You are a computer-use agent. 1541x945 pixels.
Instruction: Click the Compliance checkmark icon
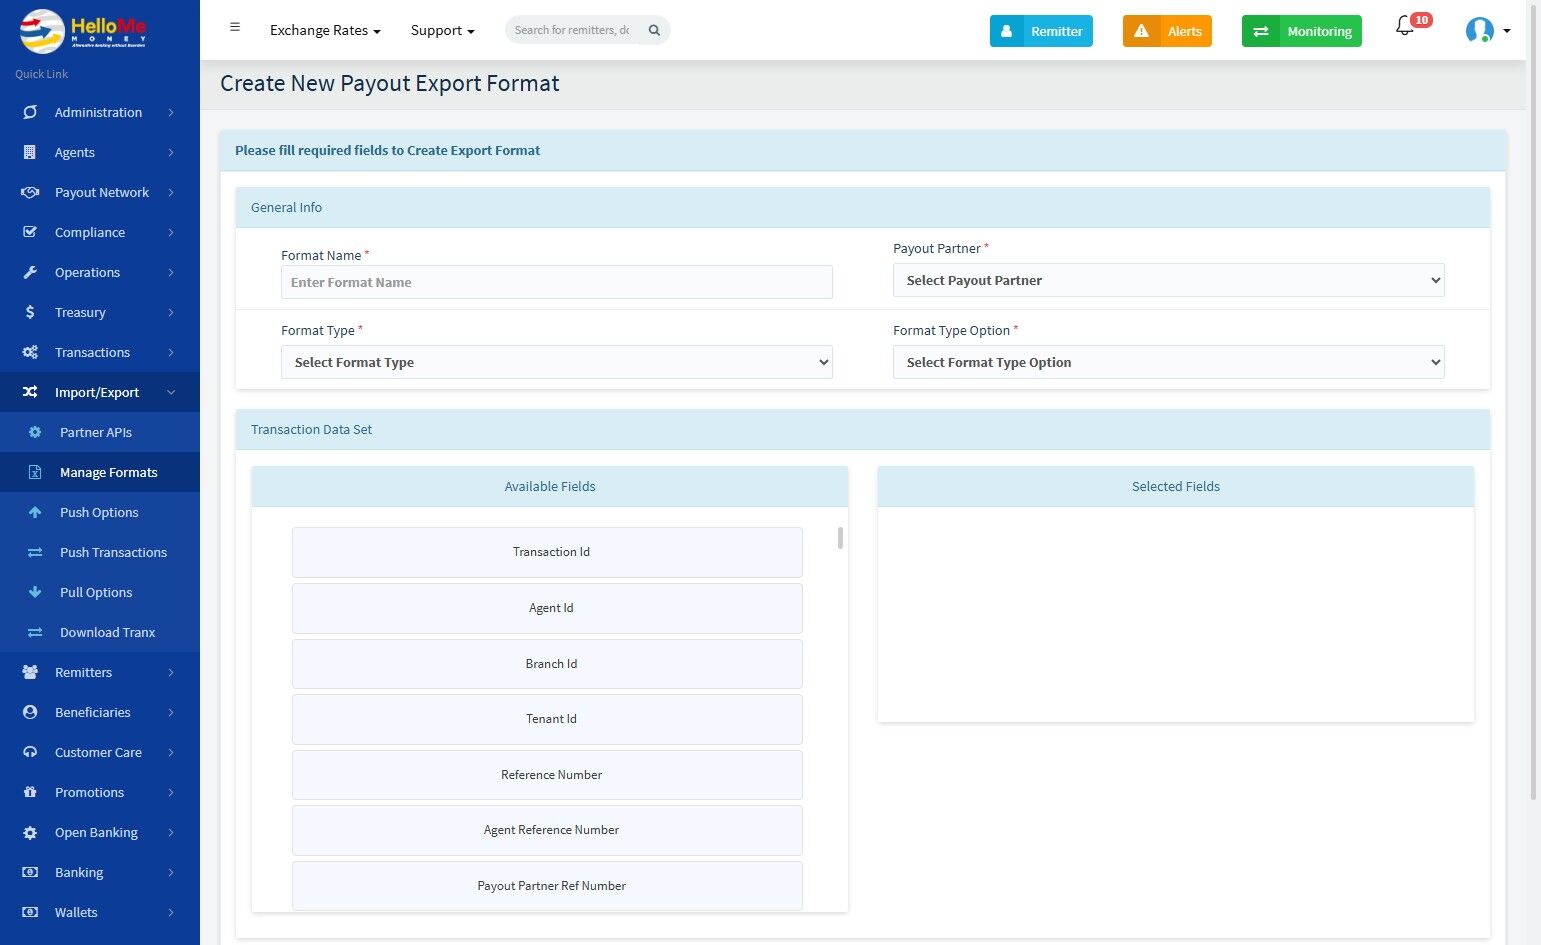(x=30, y=232)
